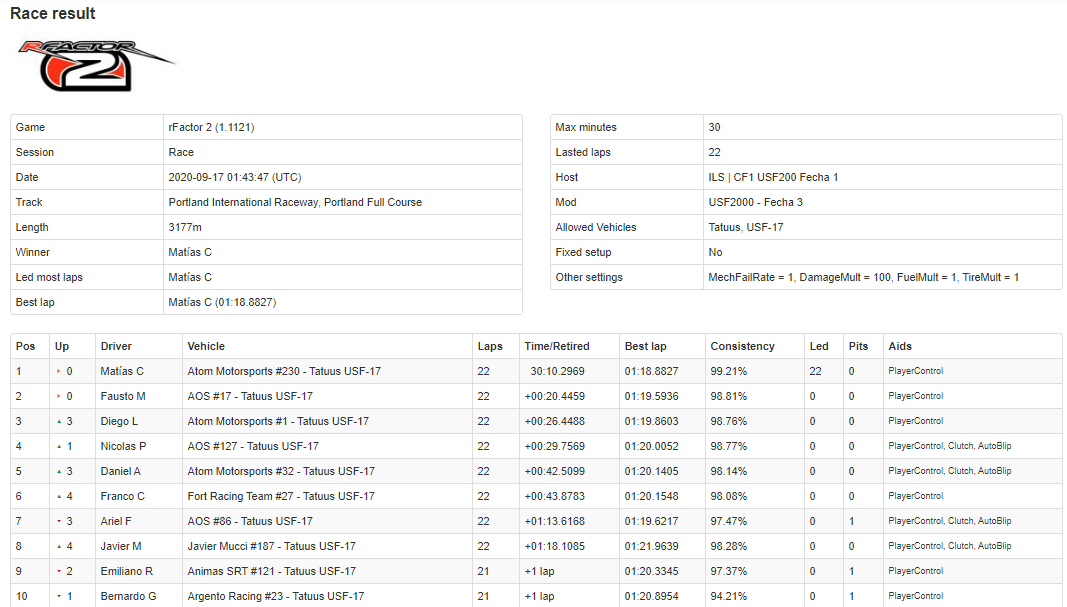1067x607 pixels.
Task: Click the gap +00:20.4459
Action: tap(555, 396)
